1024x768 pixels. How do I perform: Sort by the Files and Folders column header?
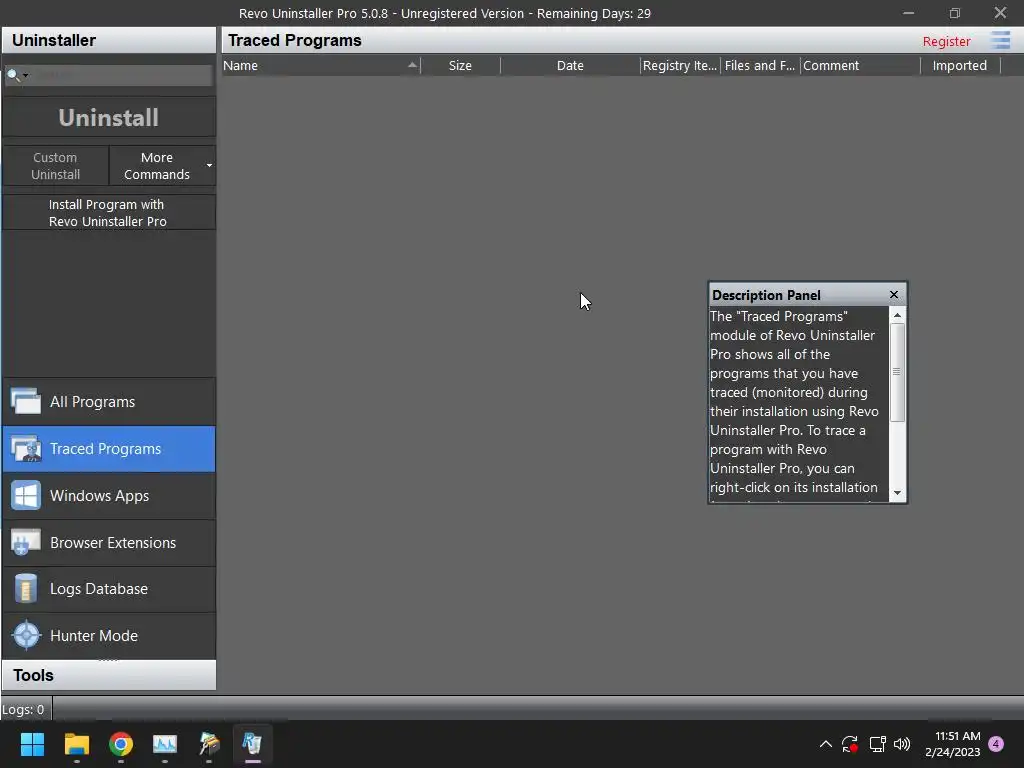tap(760, 65)
